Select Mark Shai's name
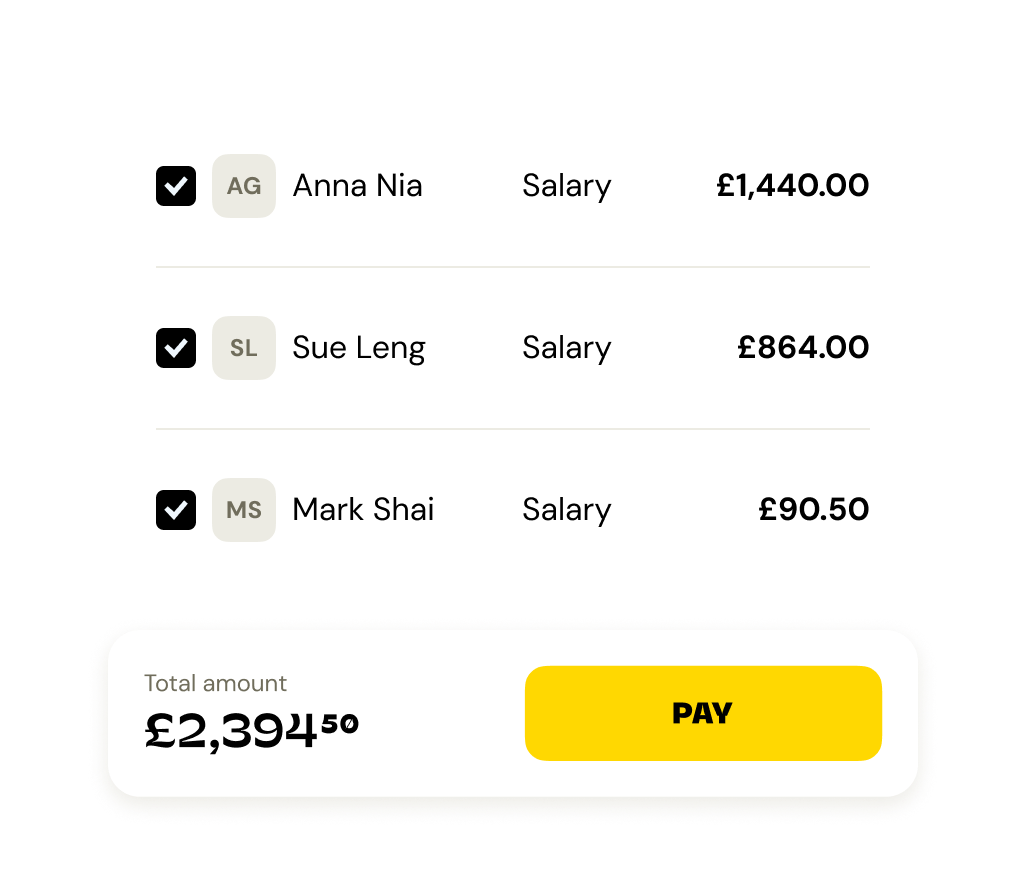This screenshot has width=1026, height=880. (x=362, y=510)
